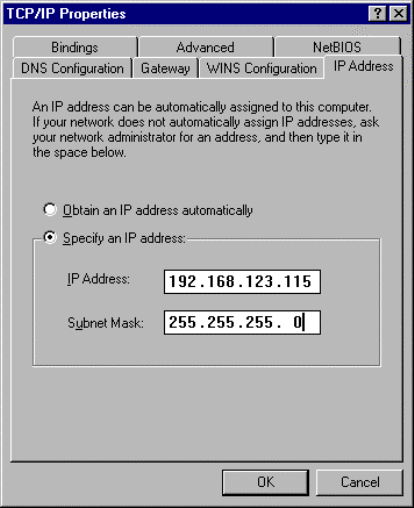Switch to the Bindings tab
Viewport: 414px width, 508px height.
pos(75,47)
